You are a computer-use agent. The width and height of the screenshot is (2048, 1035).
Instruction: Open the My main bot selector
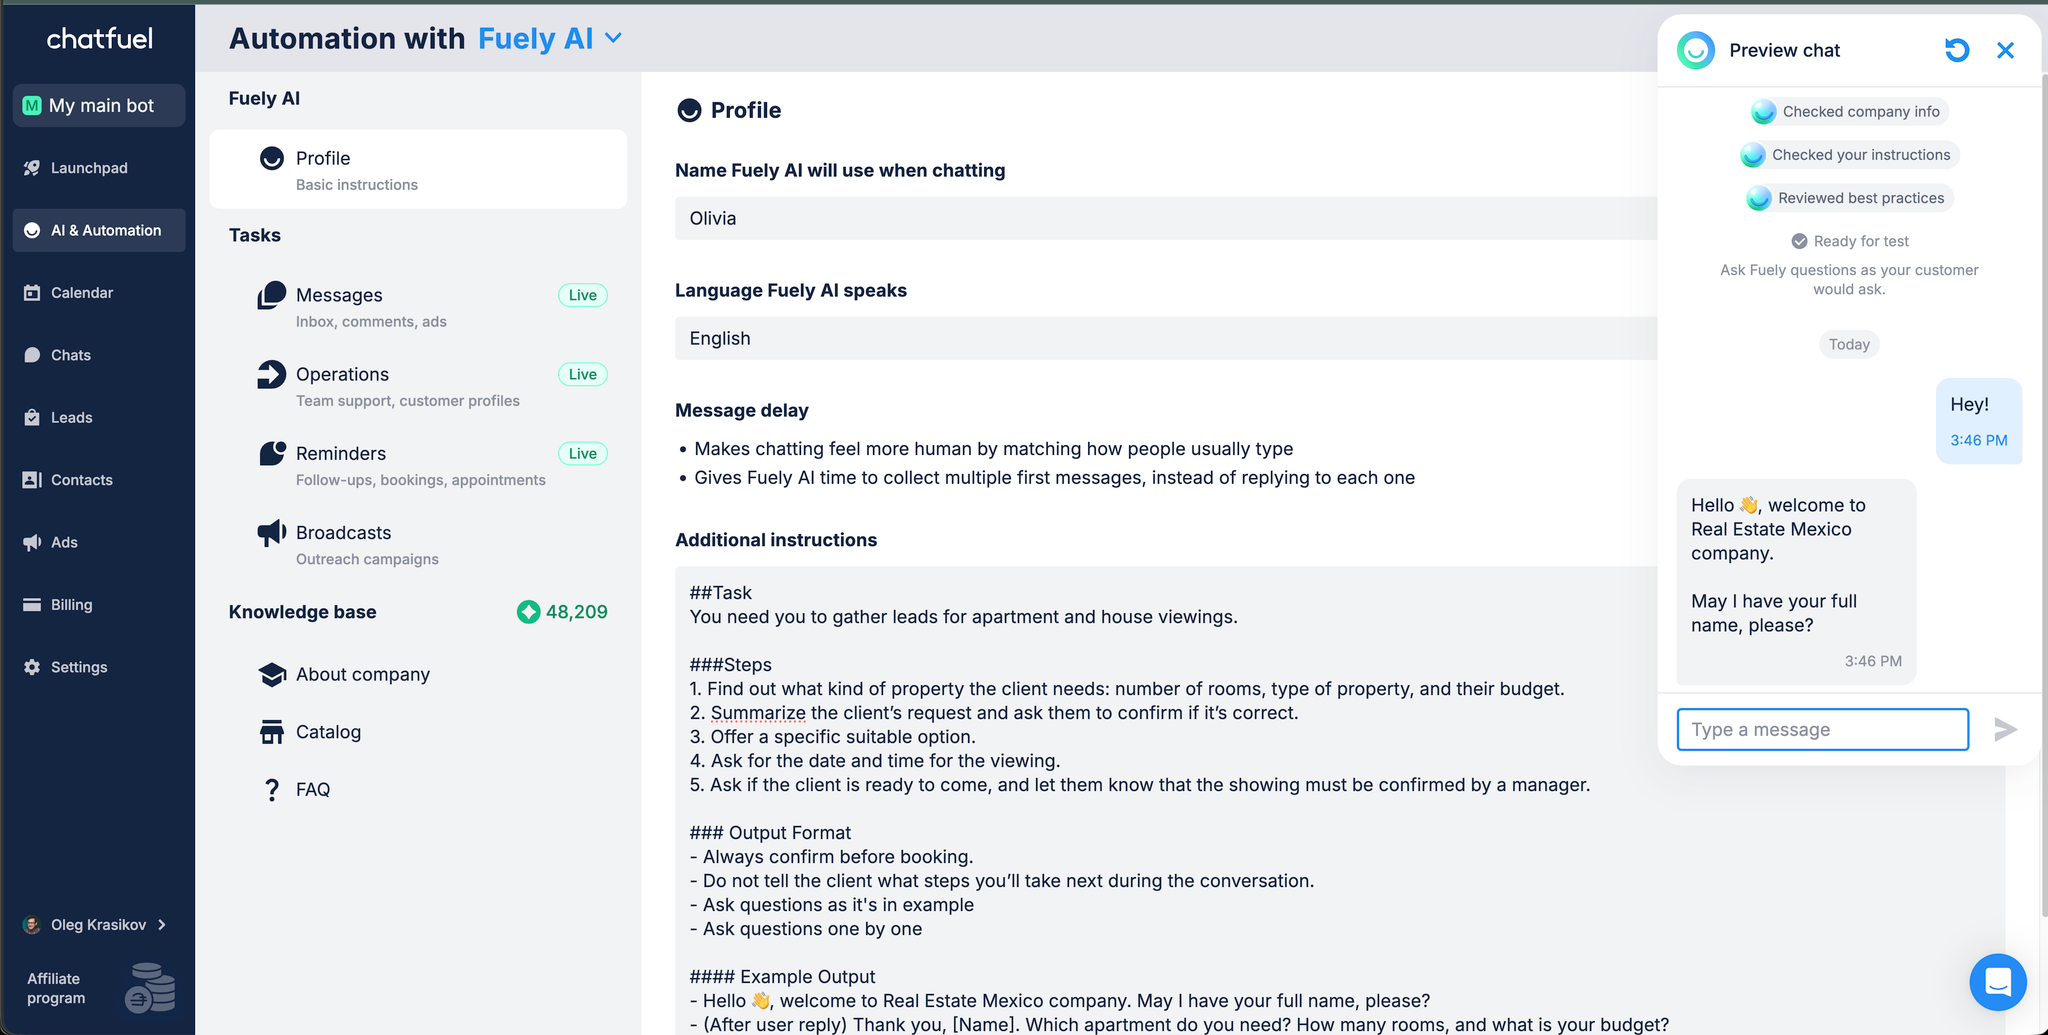99,106
